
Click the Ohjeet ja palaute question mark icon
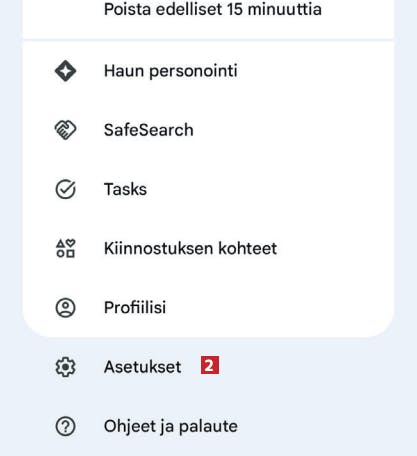click(65, 426)
